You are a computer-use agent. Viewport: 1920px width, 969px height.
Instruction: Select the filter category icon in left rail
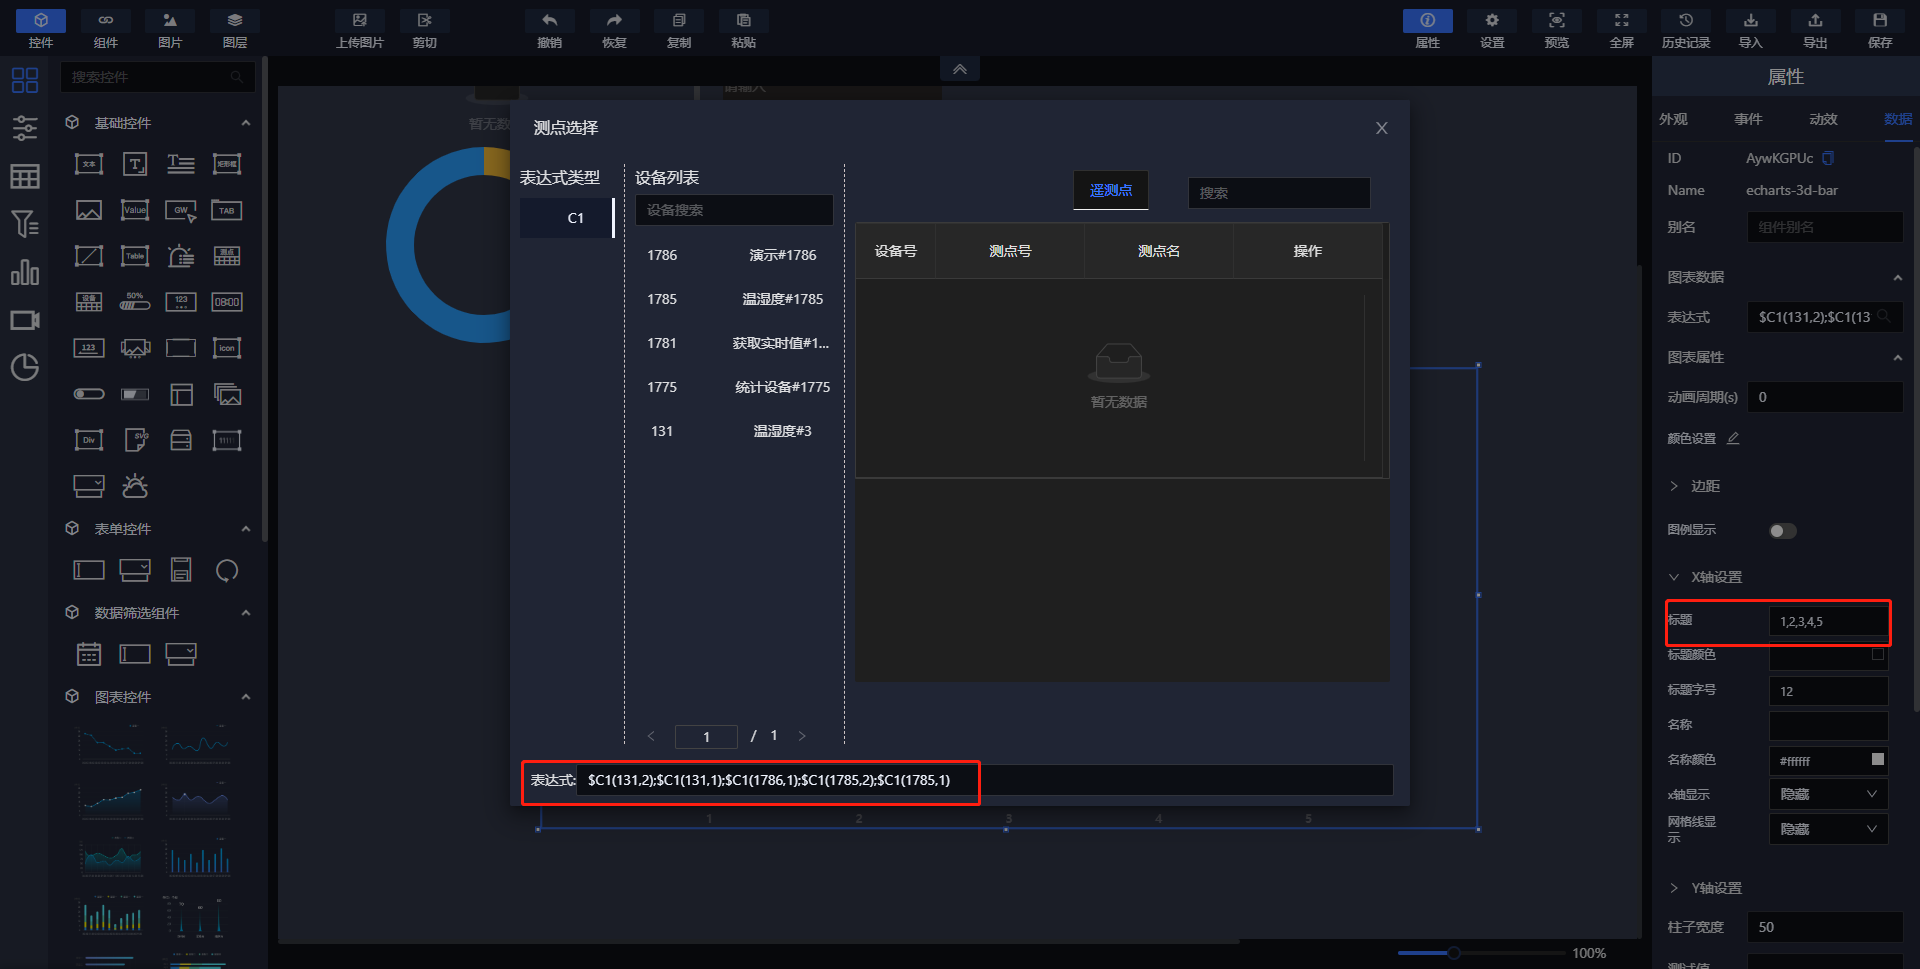(x=25, y=224)
